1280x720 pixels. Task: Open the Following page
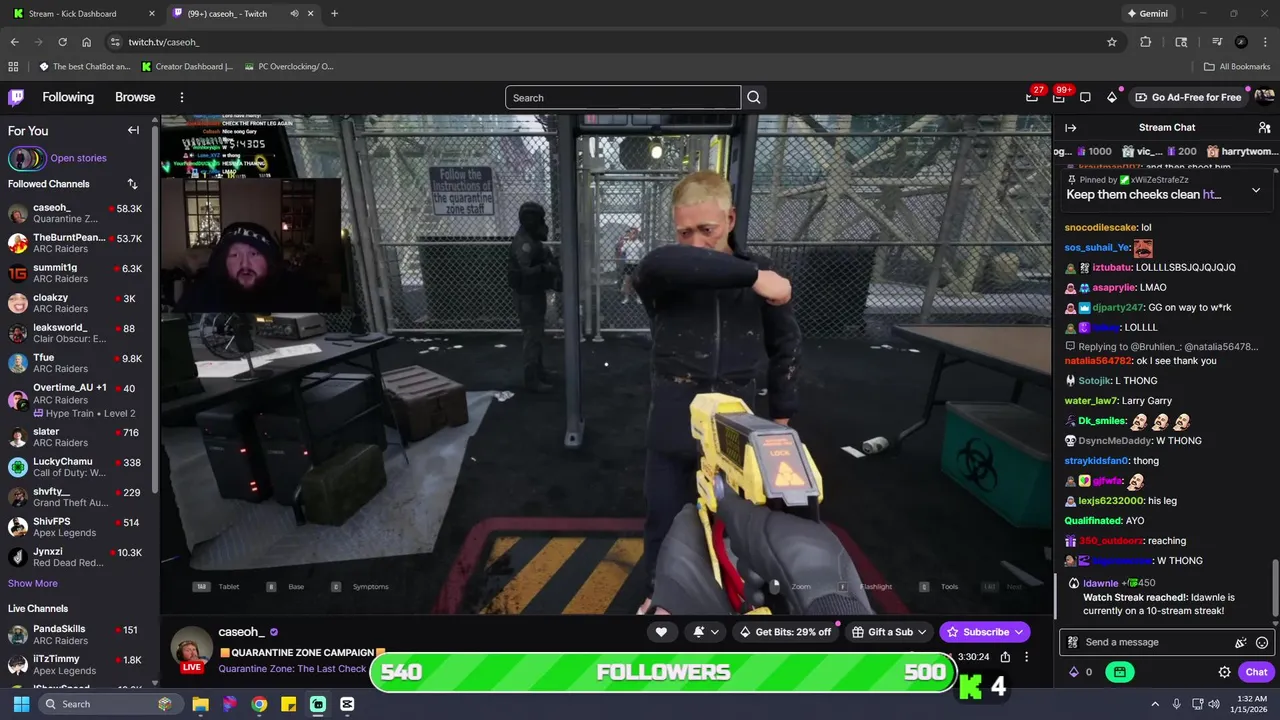[x=68, y=97]
